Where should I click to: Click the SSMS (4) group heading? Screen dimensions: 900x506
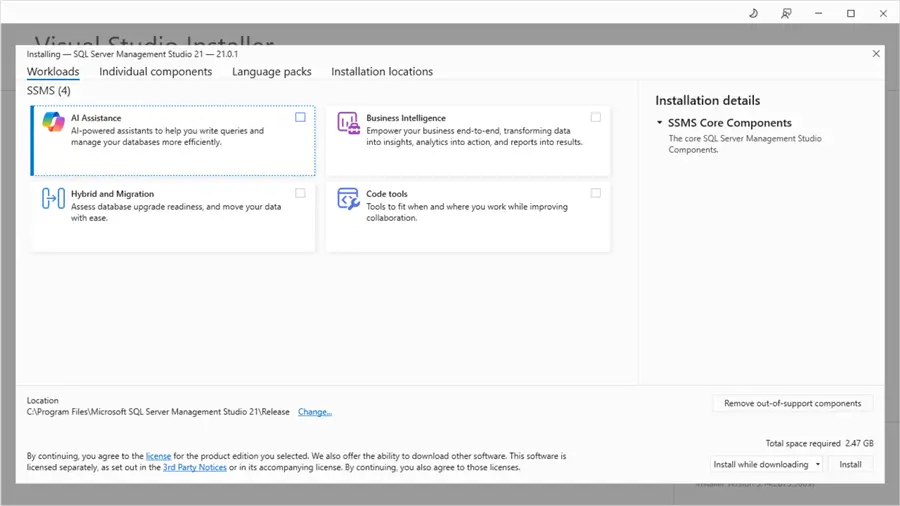click(49, 91)
